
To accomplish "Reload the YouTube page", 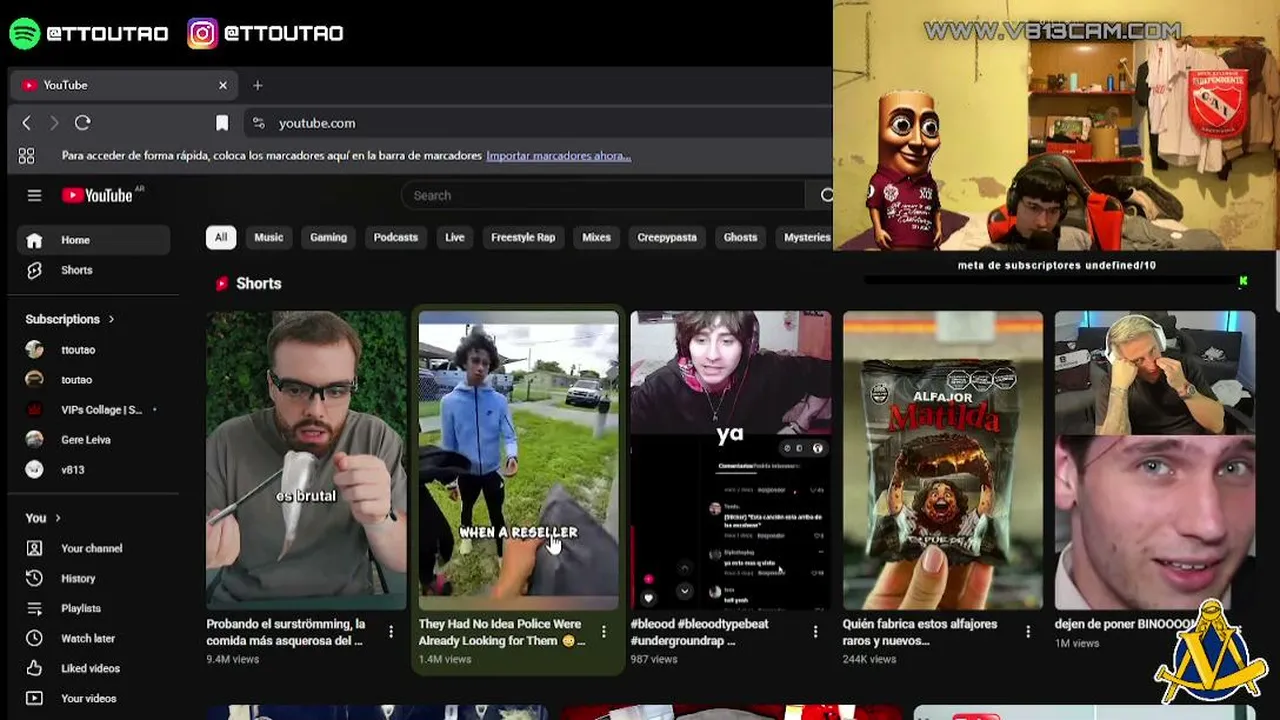I will (x=83, y=123).
